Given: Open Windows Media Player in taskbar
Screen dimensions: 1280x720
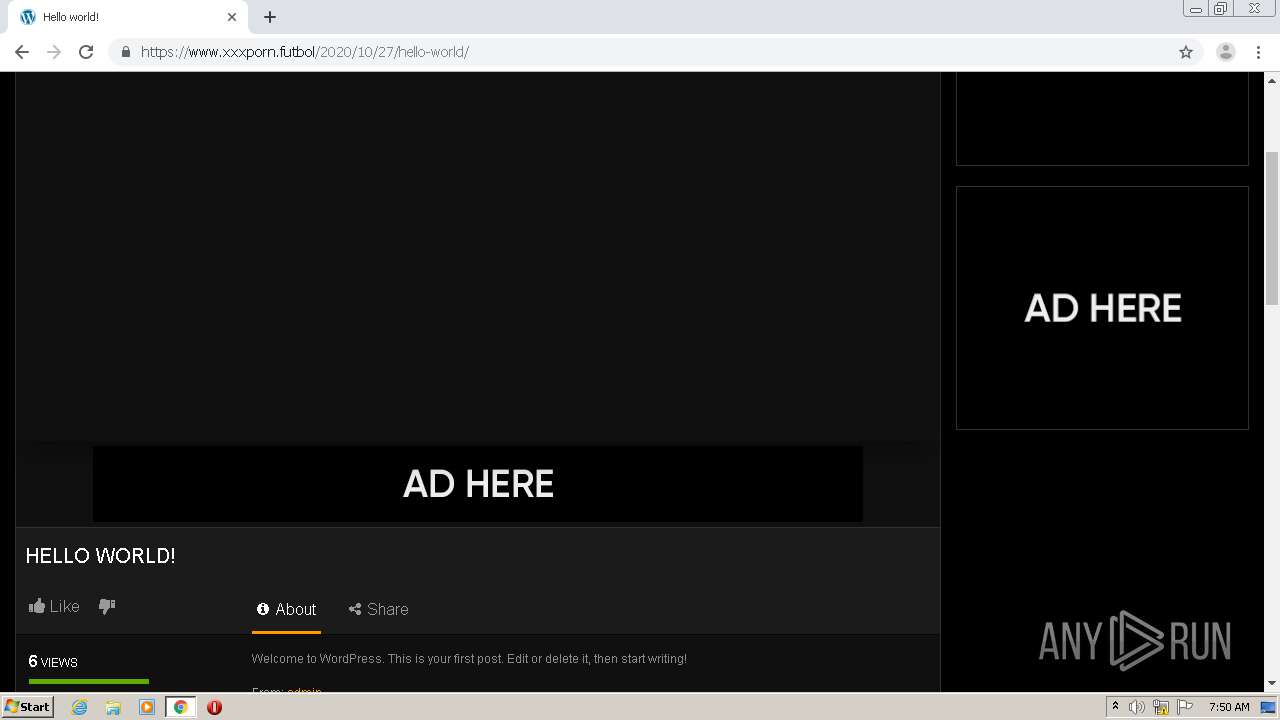Looking at the screenshot, I should tap(147, 707).
